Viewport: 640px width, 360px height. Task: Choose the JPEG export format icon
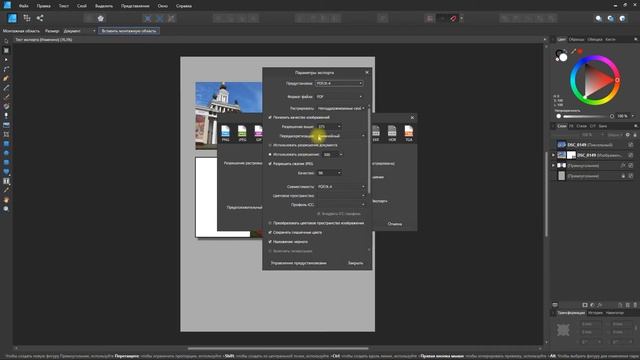[x=242, y=133]
